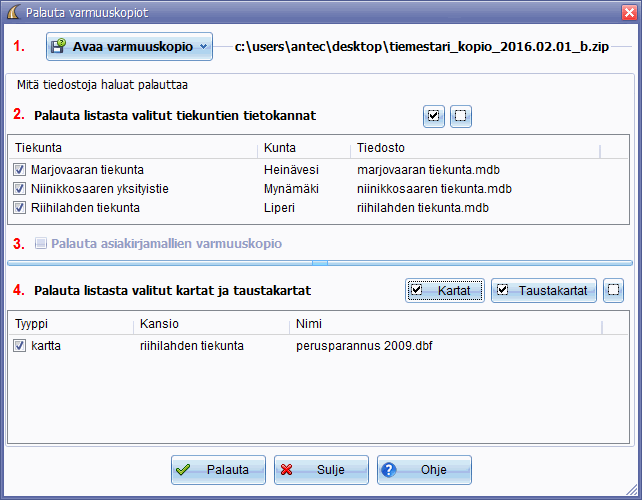Click the Taustakartat selection button
Screen dimensions: 642x500
point(544,290)
